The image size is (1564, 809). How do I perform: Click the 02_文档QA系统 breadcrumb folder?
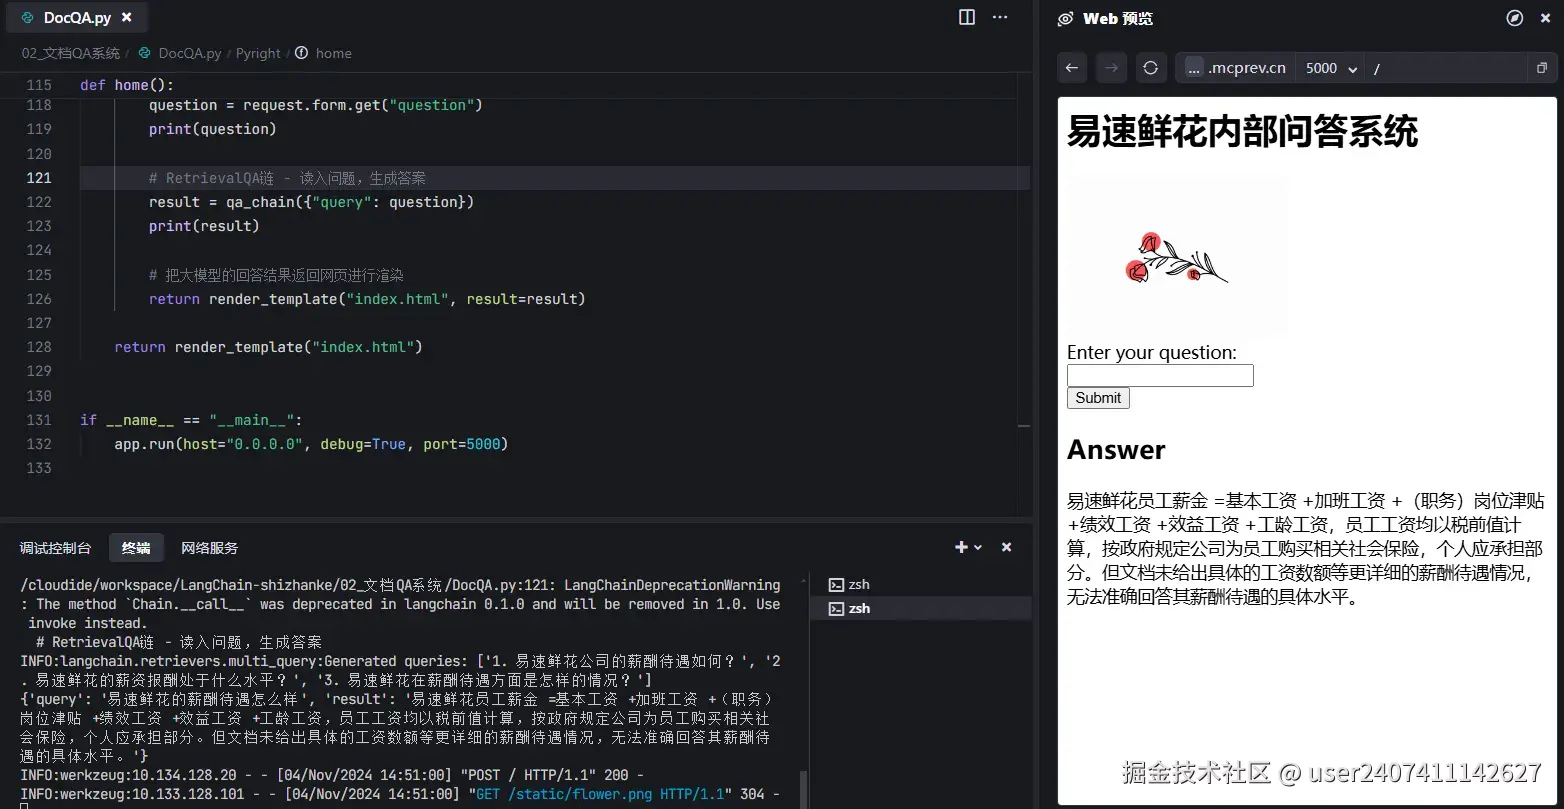click(x=71, y=53)
